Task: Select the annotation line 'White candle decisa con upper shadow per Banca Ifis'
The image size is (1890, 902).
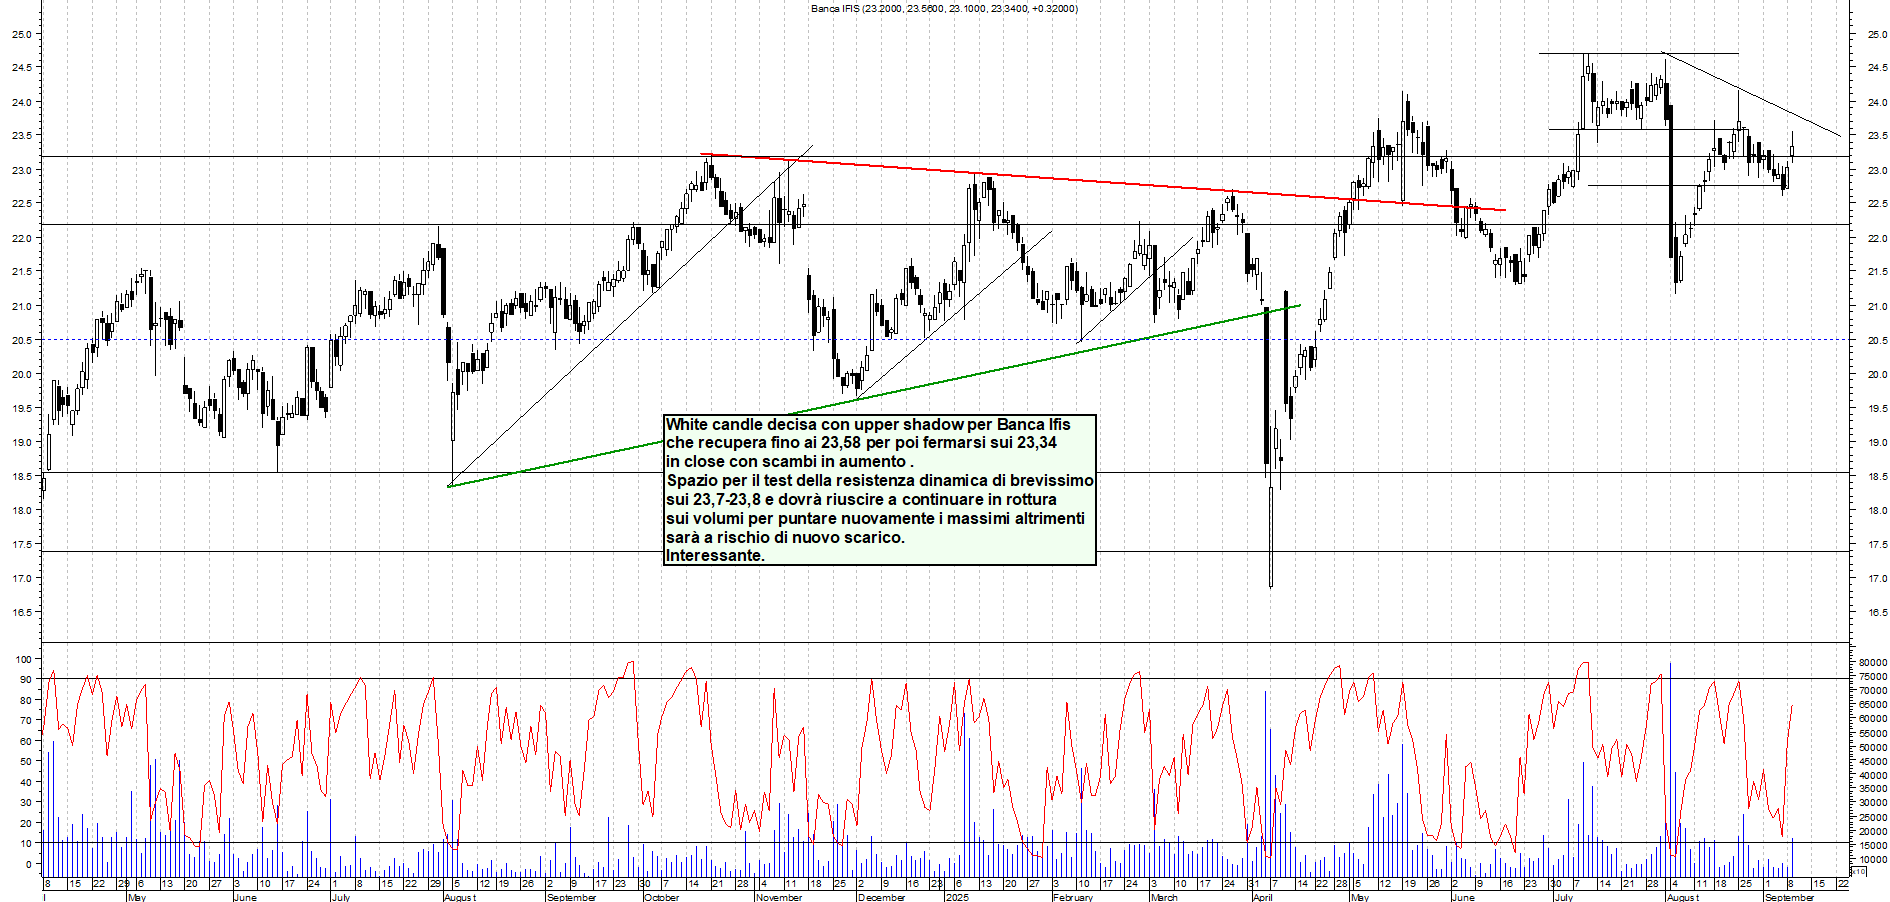Action: click(868, 424)
